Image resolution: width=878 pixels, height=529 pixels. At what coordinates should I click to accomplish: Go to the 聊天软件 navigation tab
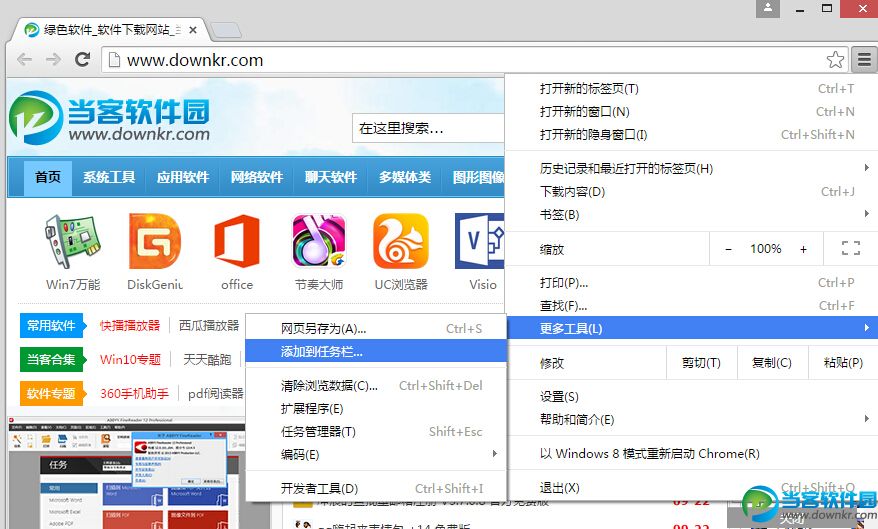pos(331,177)
